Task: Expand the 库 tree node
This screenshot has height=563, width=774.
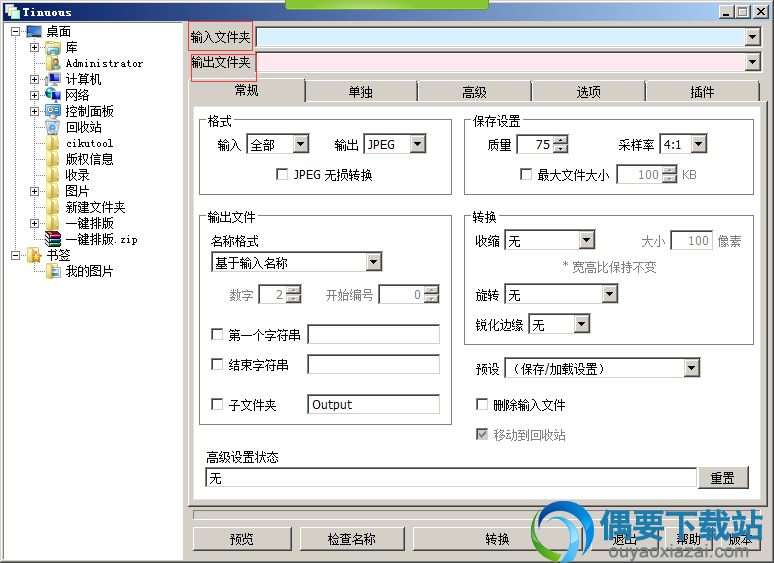Action: (x=34, y=48)
